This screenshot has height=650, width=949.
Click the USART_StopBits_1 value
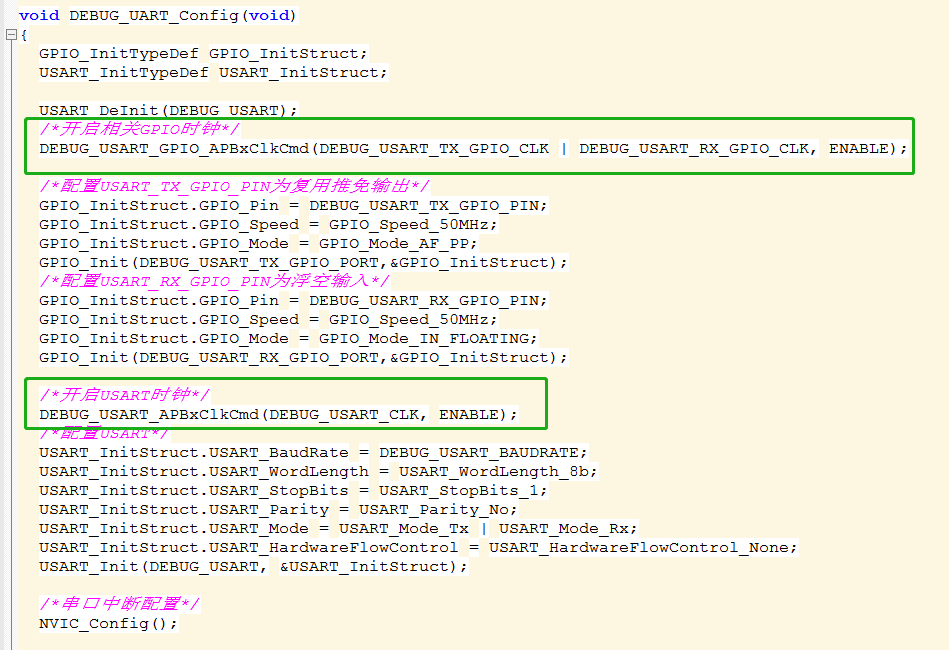click(463, 490)
